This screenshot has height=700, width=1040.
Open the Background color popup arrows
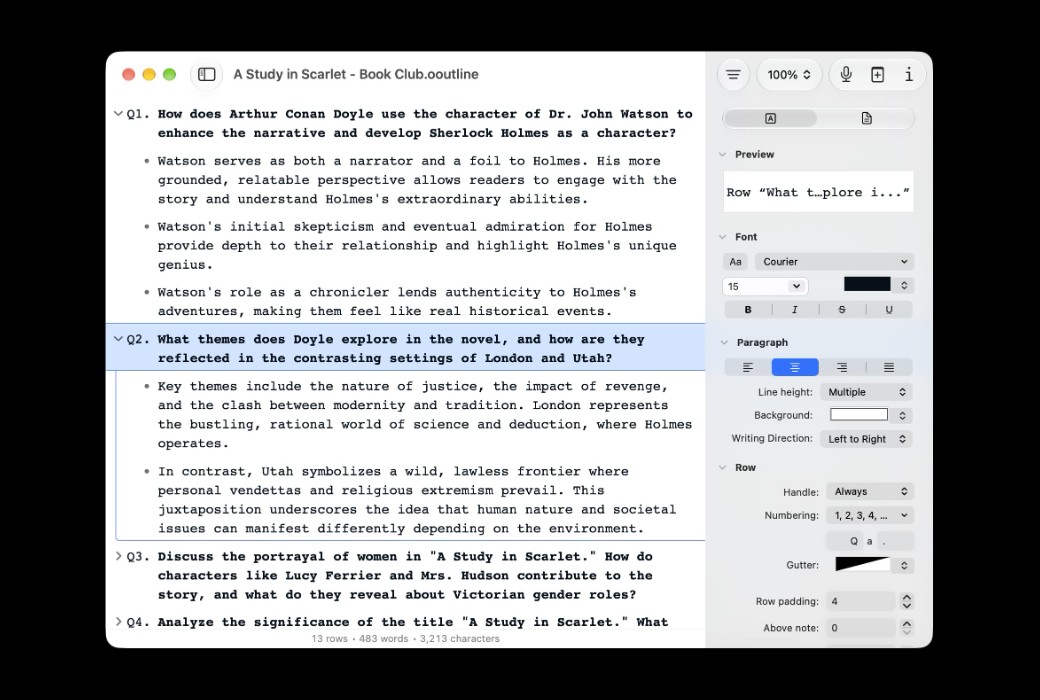902,415
